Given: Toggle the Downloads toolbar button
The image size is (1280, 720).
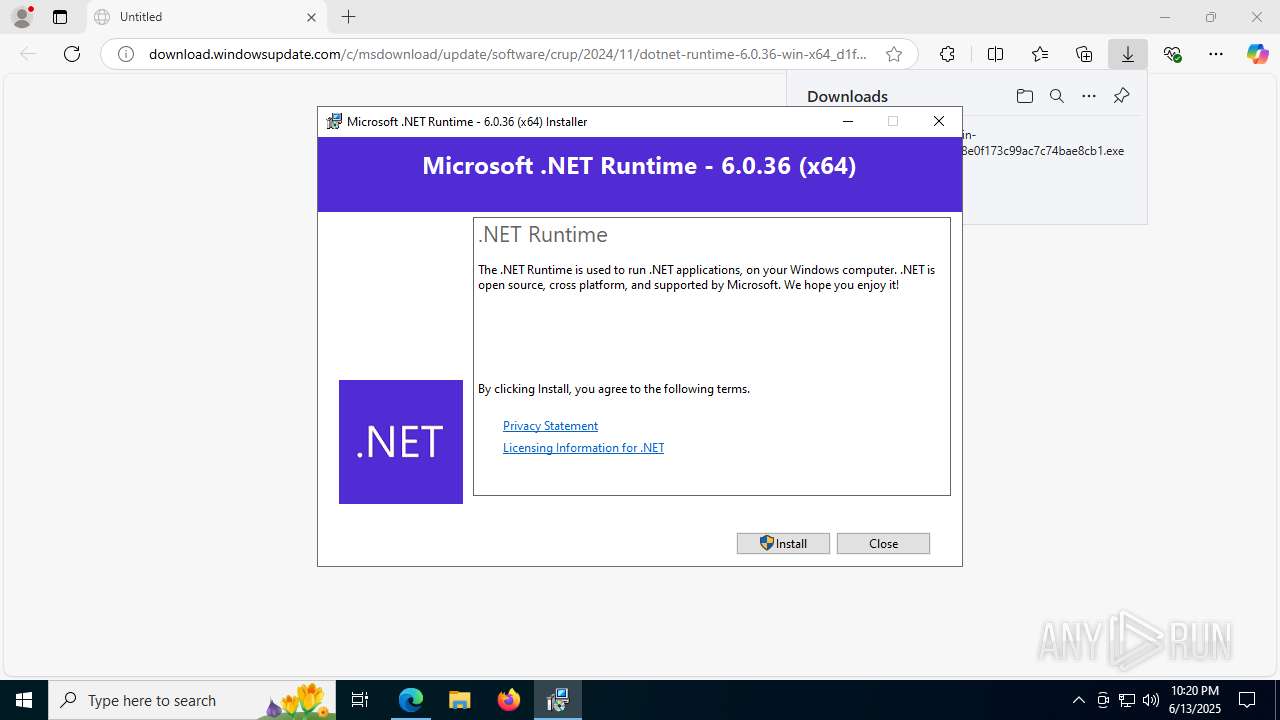Looking at the screenshot, I should point(1128,54).
